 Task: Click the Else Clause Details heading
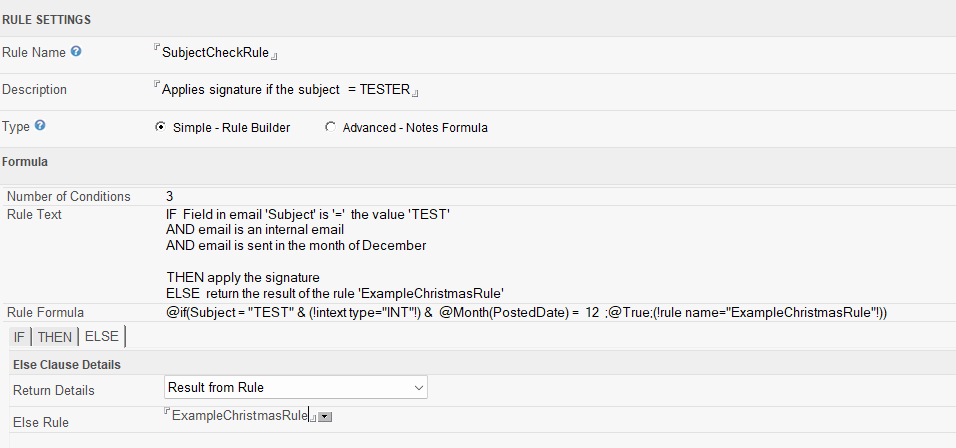[66, 365]
